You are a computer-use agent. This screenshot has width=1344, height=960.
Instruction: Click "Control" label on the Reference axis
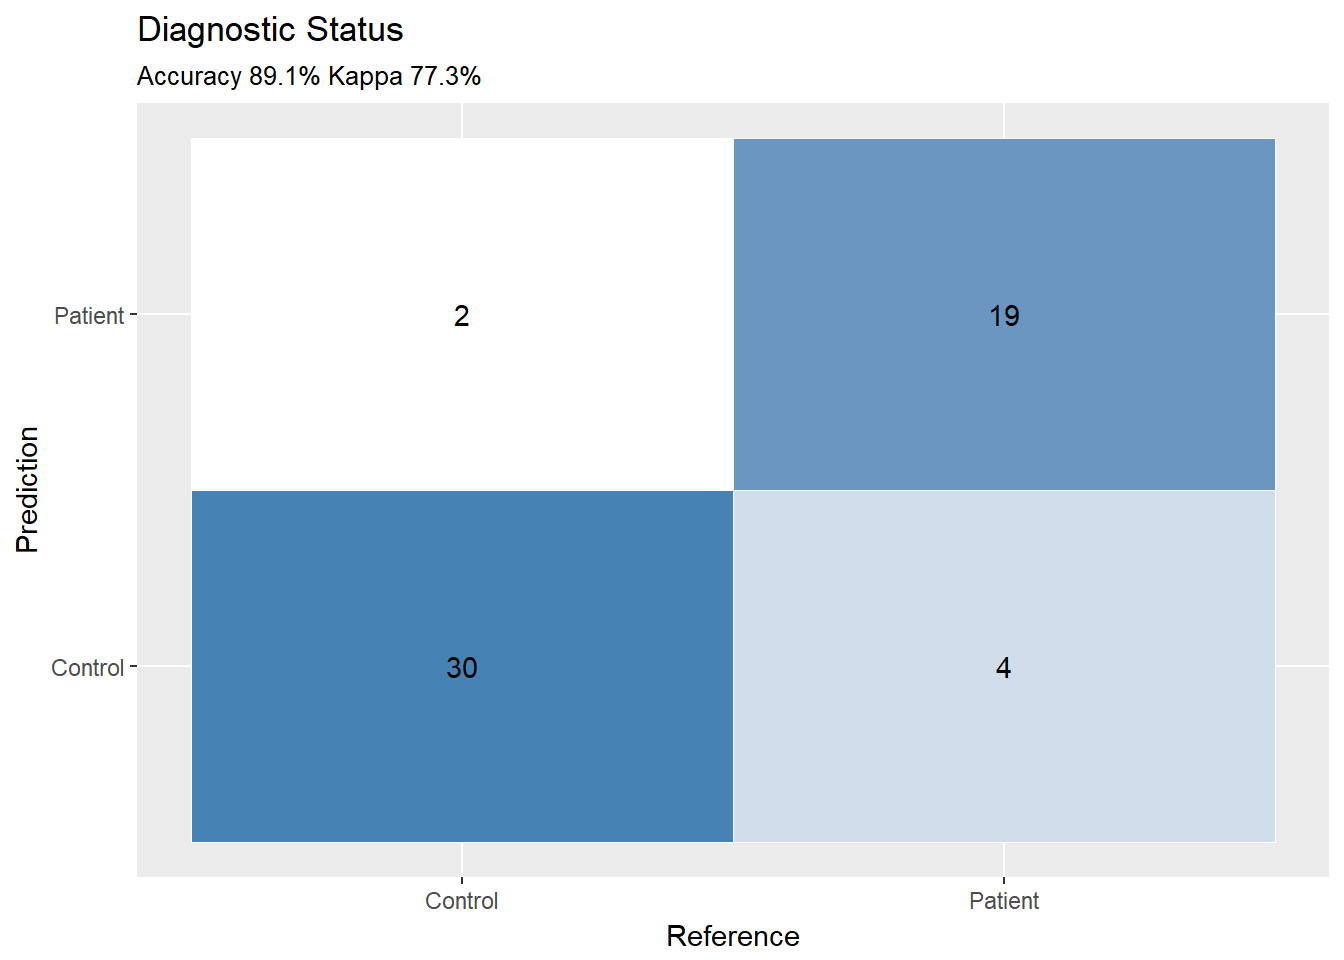tap(461, 901)
